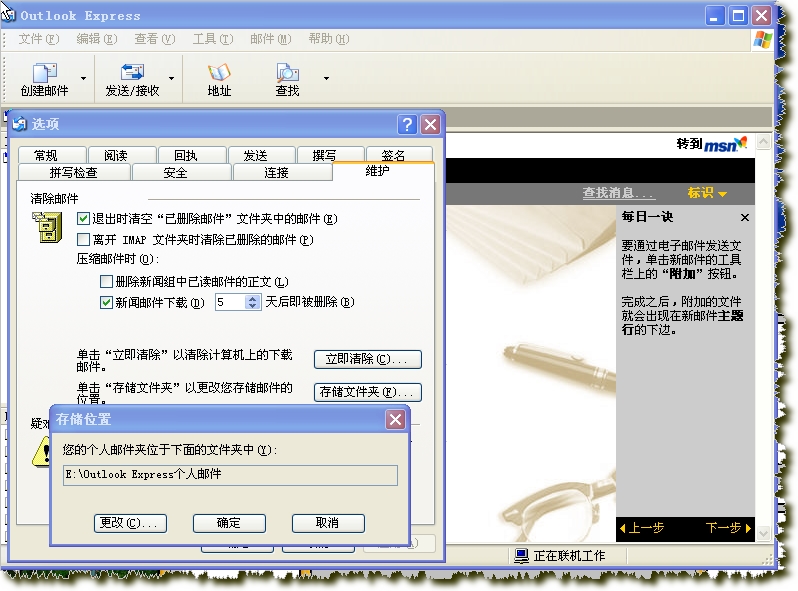Click 确定 in 存储位置 dialog
798x591 pixels.
pos(229,523)
